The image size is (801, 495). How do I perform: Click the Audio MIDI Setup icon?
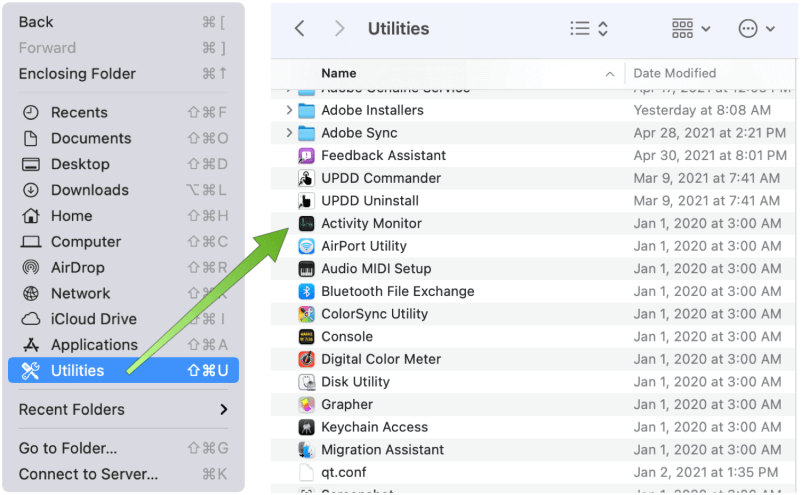(307, 269)
